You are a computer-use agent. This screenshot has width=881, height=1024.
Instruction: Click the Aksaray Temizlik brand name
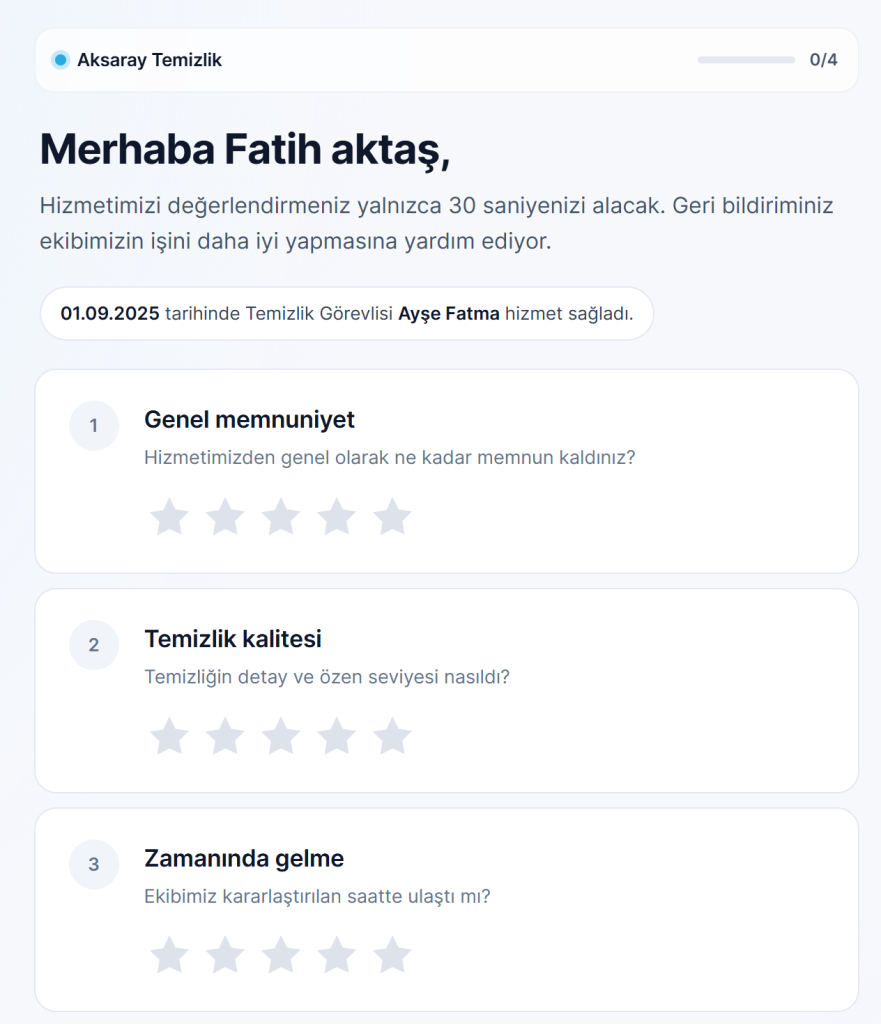149,60
